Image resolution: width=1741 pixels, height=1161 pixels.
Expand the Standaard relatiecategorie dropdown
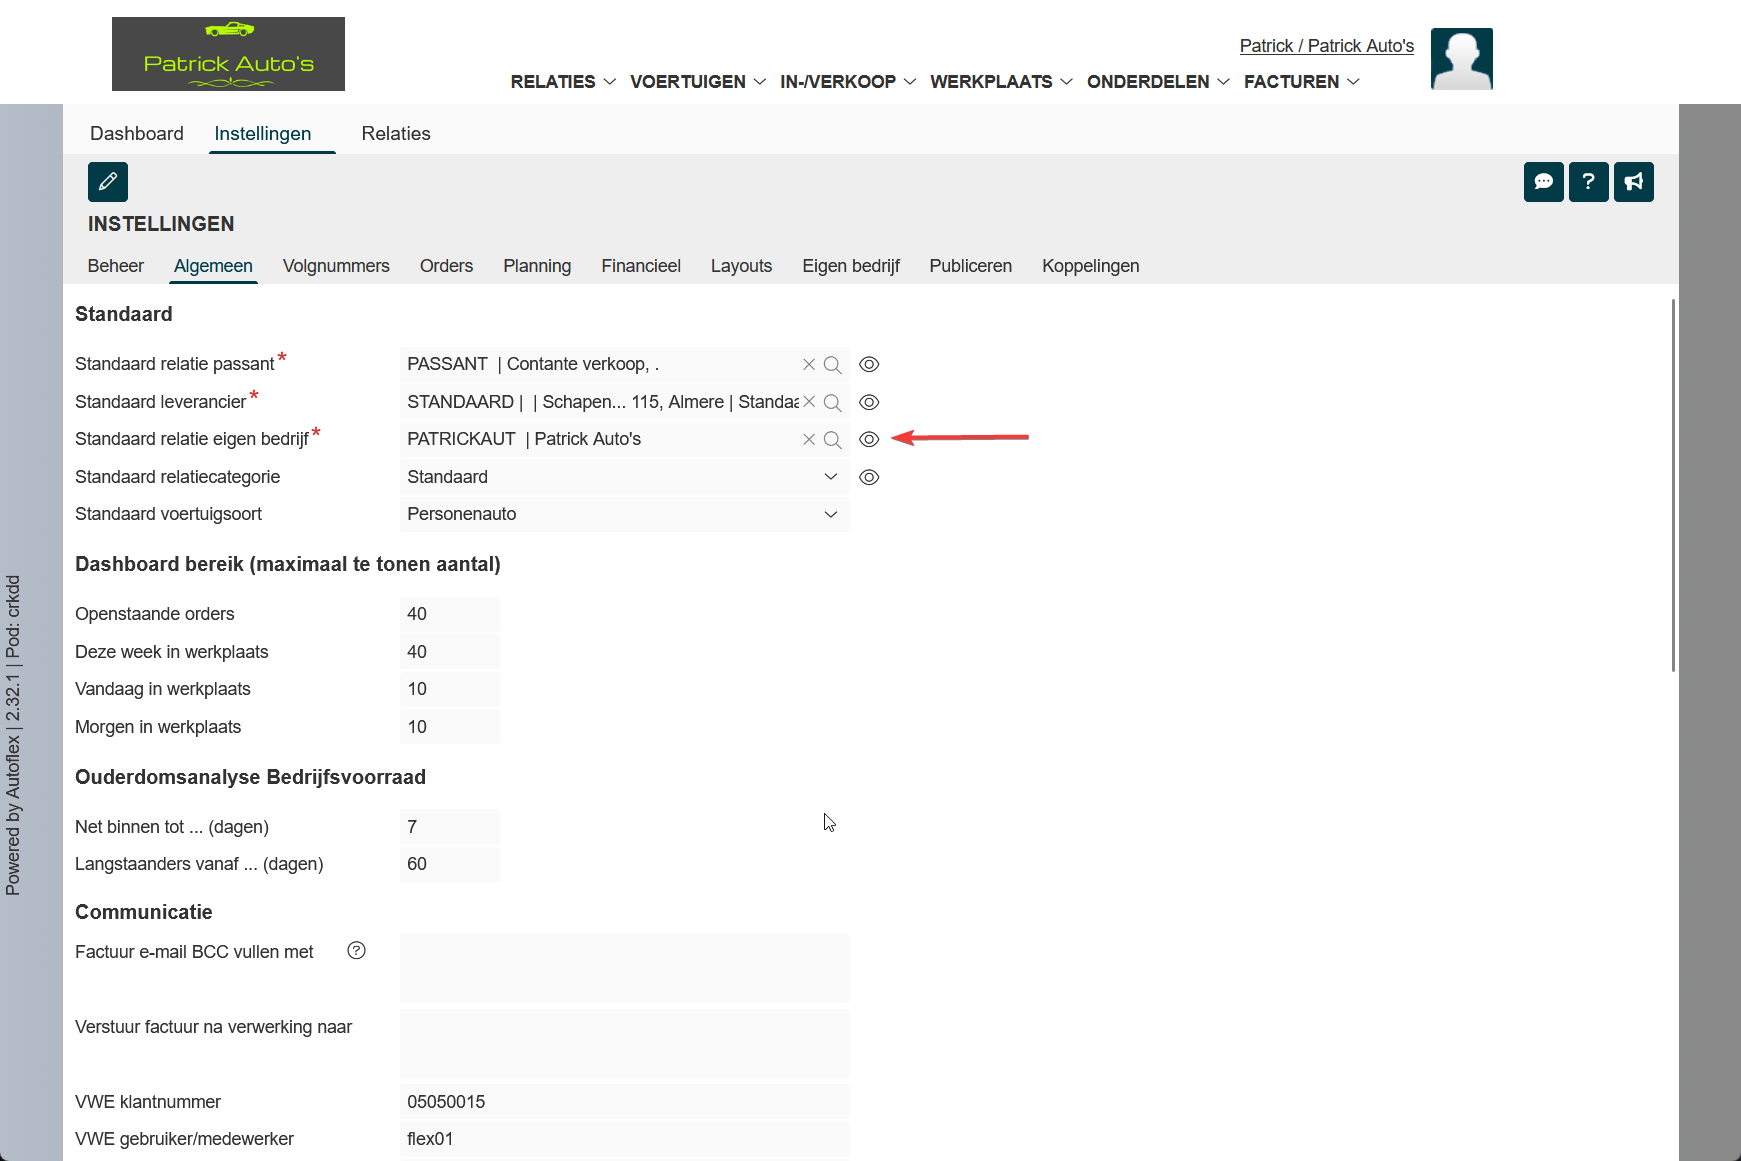coord(829,477)
